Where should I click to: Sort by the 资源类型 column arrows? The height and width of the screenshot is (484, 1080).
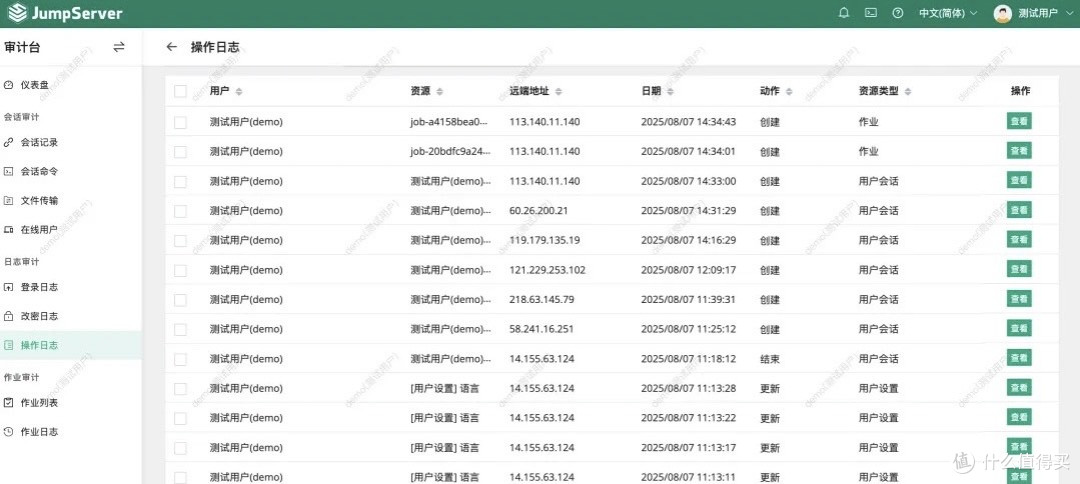908,91
